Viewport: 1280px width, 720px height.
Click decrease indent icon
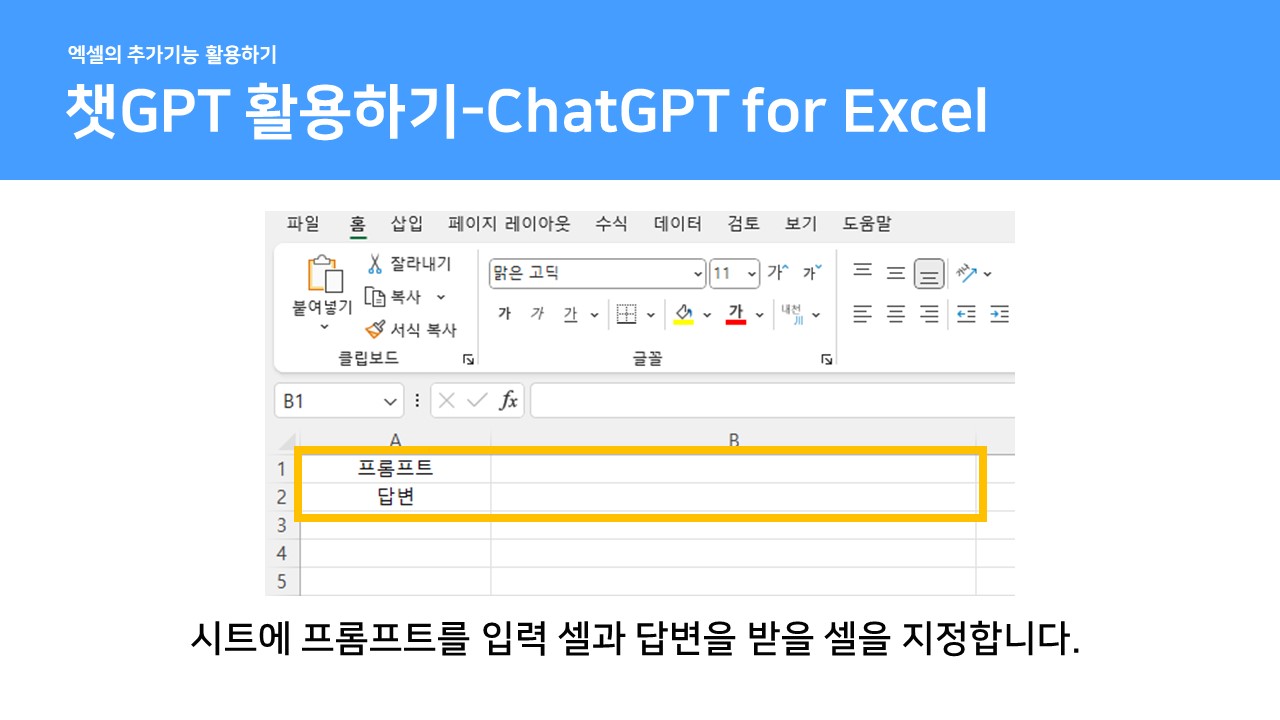click(x=966, y=314)
